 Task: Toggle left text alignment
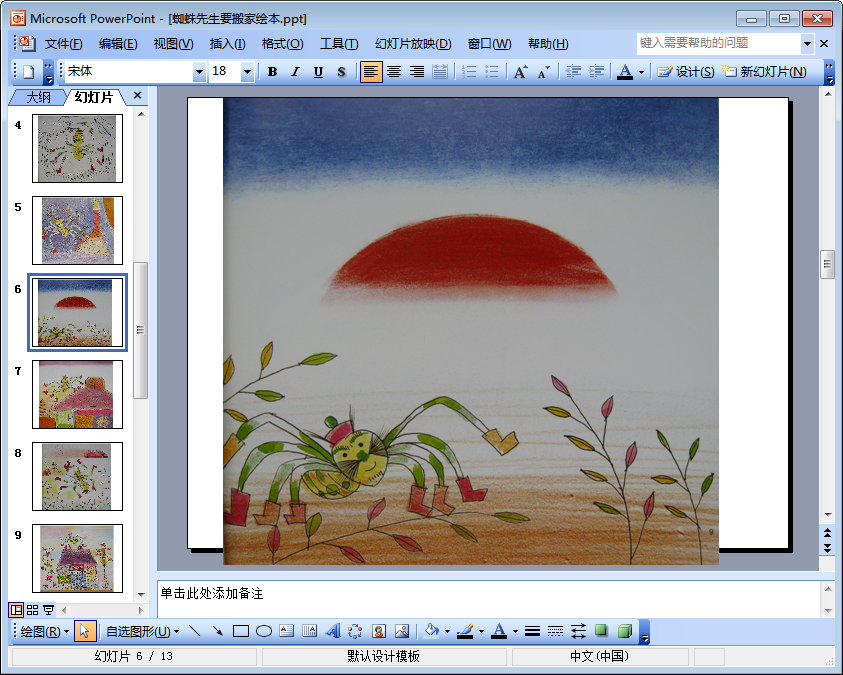[x=371, y=71]
